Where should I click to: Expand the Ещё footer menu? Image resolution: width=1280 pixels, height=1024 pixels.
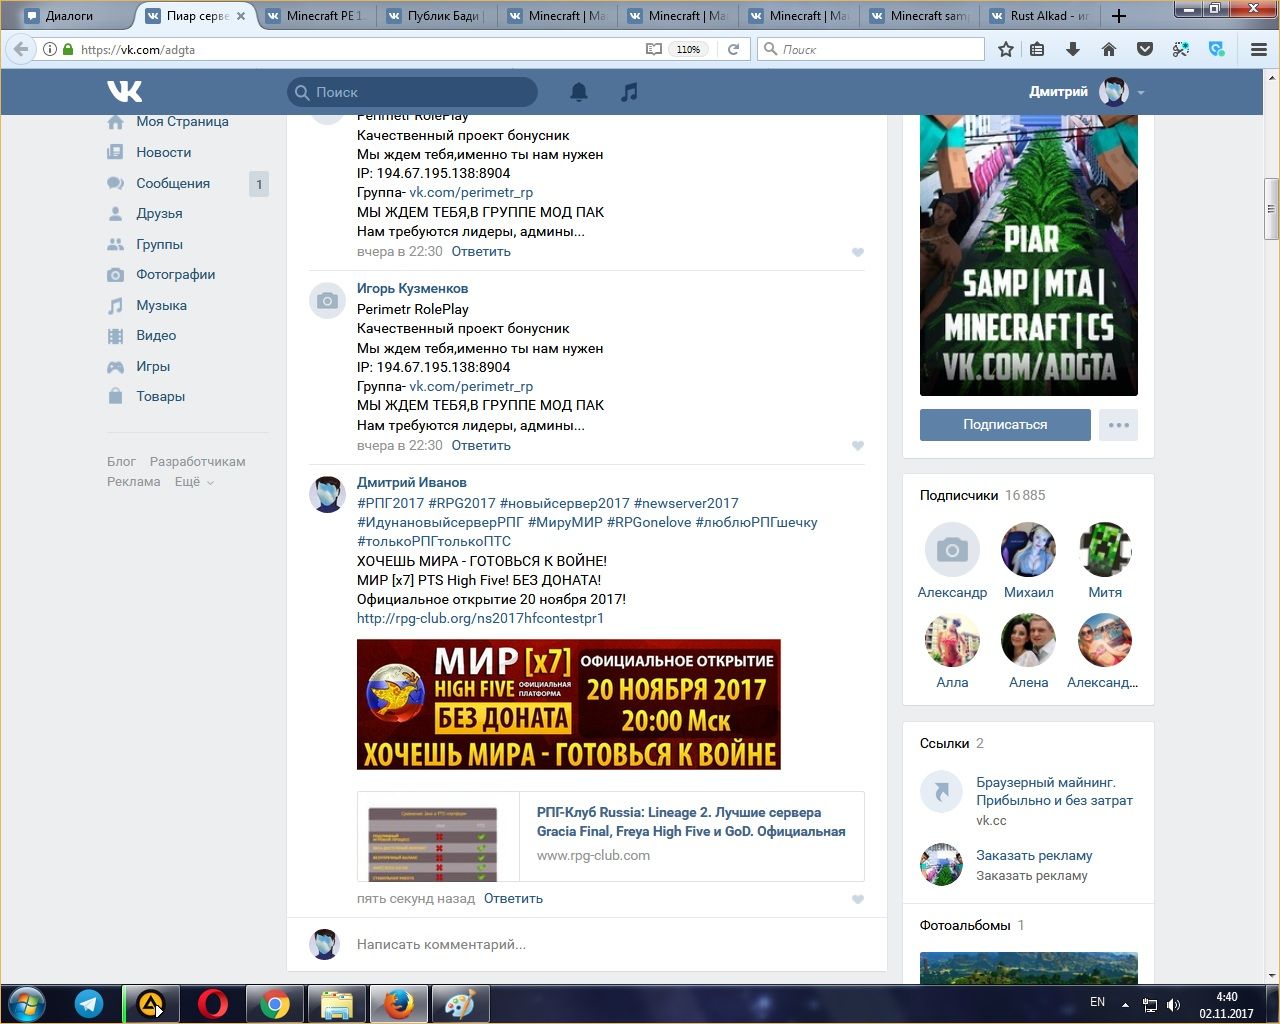point(194,482)
